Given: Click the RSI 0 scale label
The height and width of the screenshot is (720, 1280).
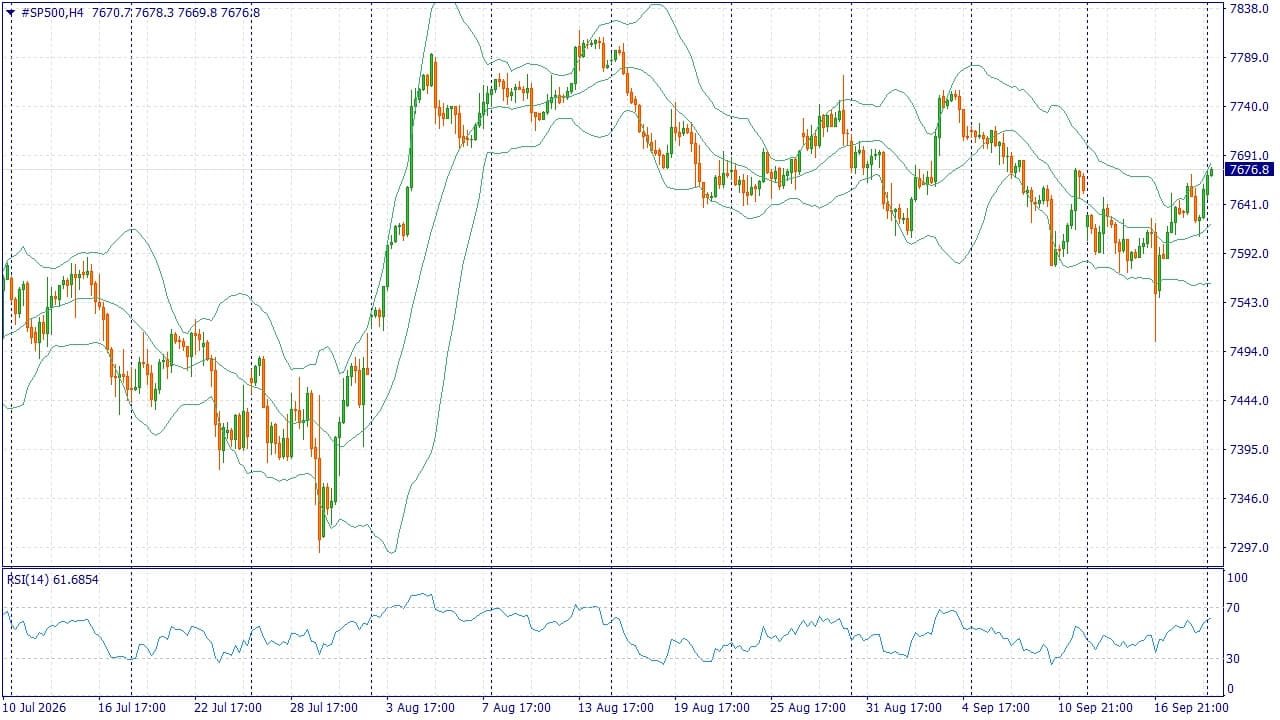Looking at the screenshot, I should coord(1233,689).
